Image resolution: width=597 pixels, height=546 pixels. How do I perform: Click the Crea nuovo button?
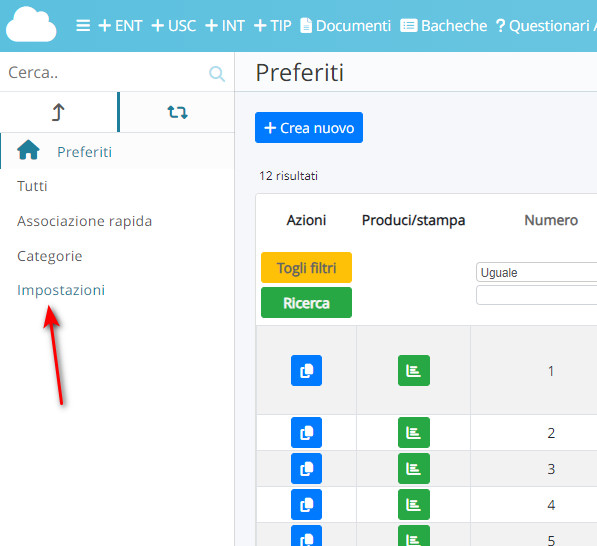[x=309, y=128]
